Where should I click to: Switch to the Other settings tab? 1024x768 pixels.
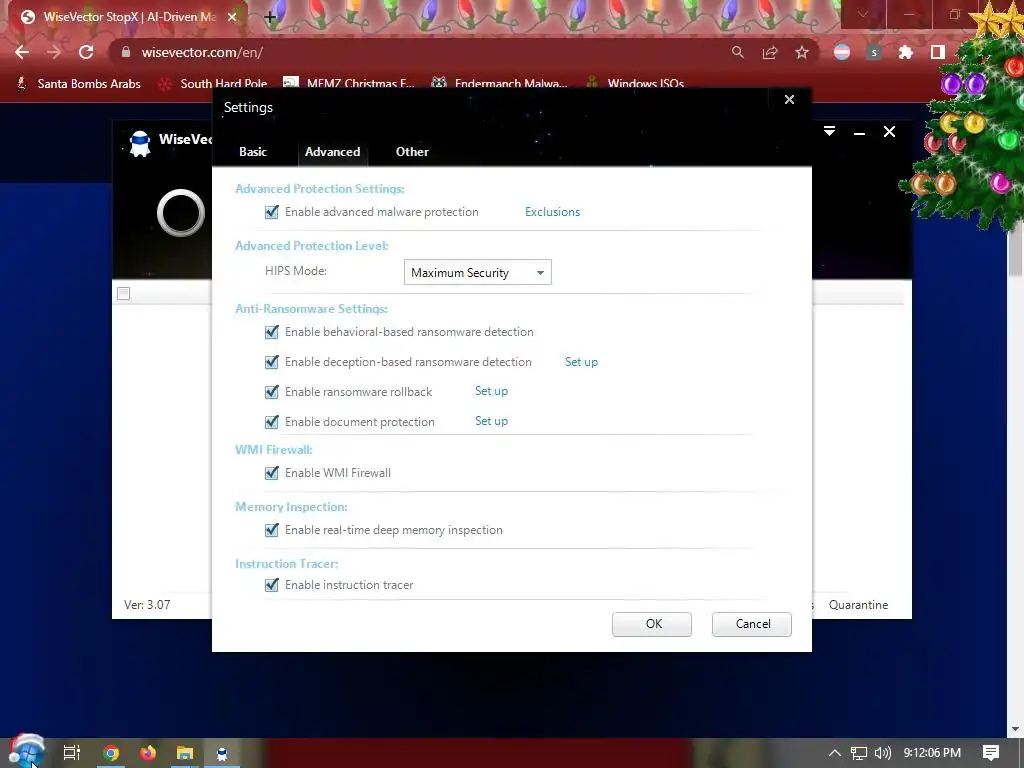[x=412, y=152]
